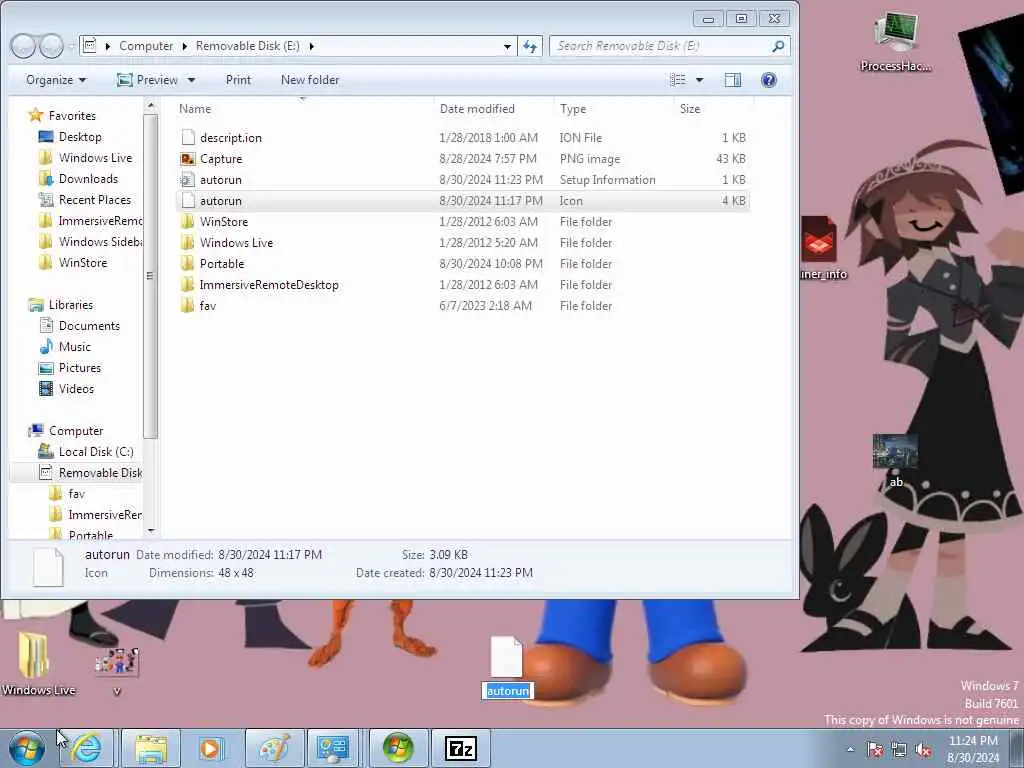Open the Change your view icon
This screenshot has width=1024, height=768.
tap(678, 80)
